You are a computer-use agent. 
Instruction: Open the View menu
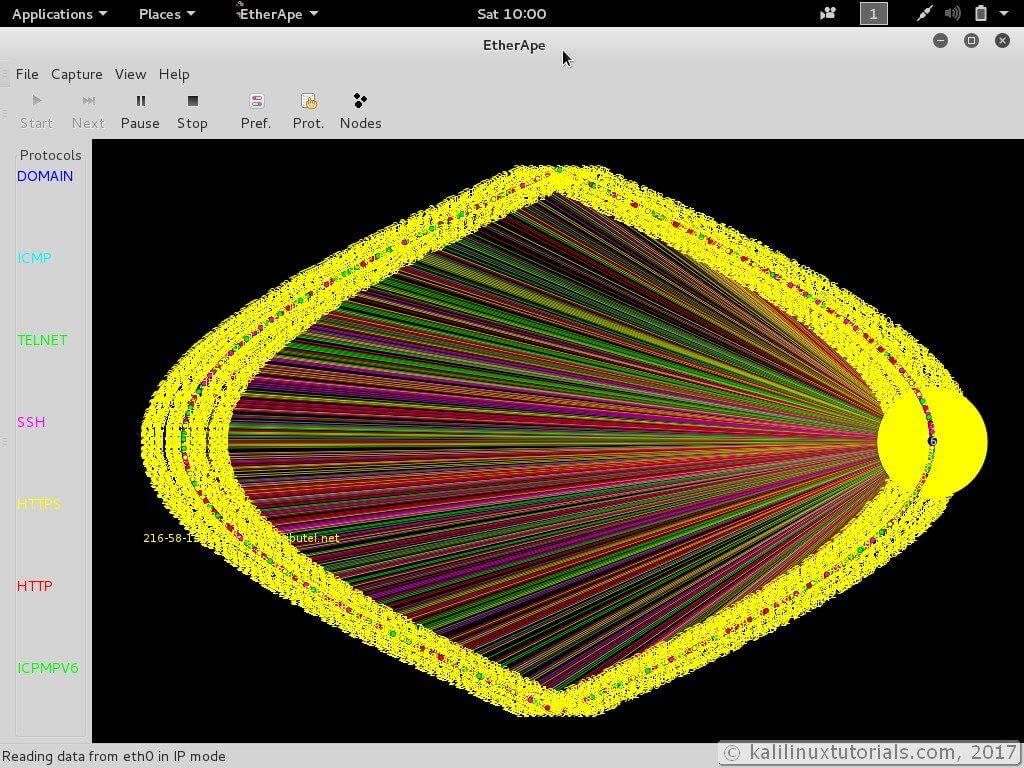pos(130,74)
